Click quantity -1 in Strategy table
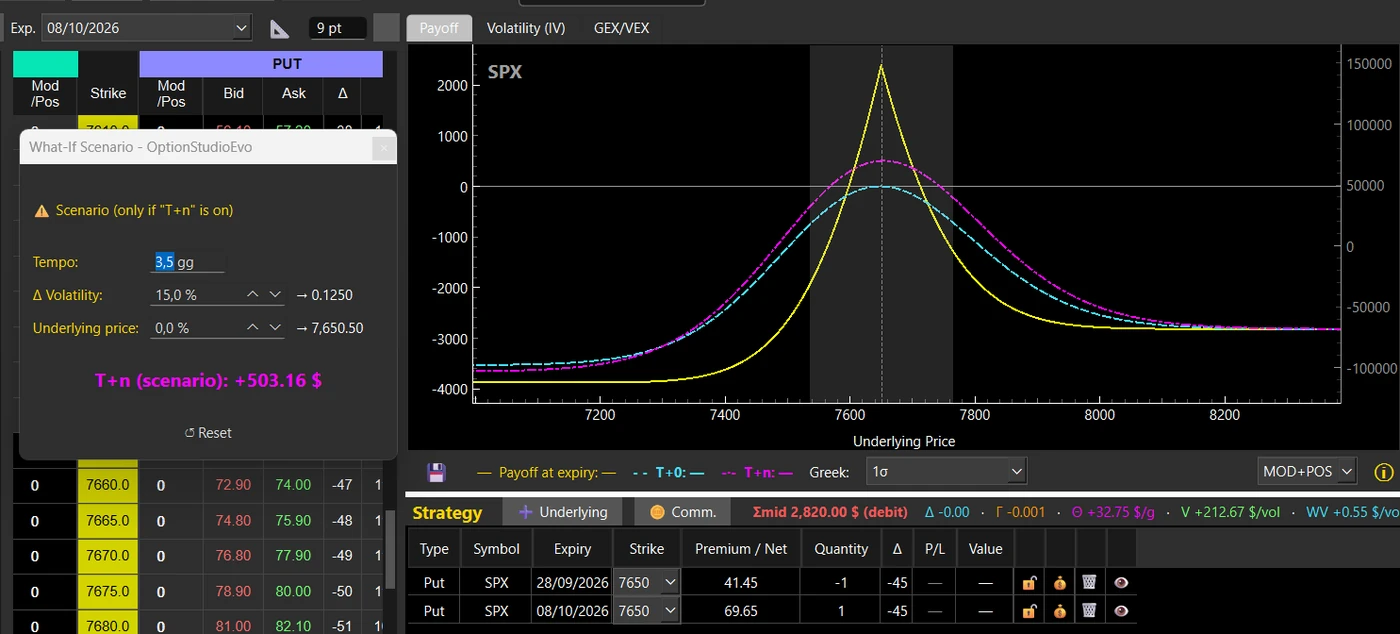1400x634 pixels. coord(841,582)
